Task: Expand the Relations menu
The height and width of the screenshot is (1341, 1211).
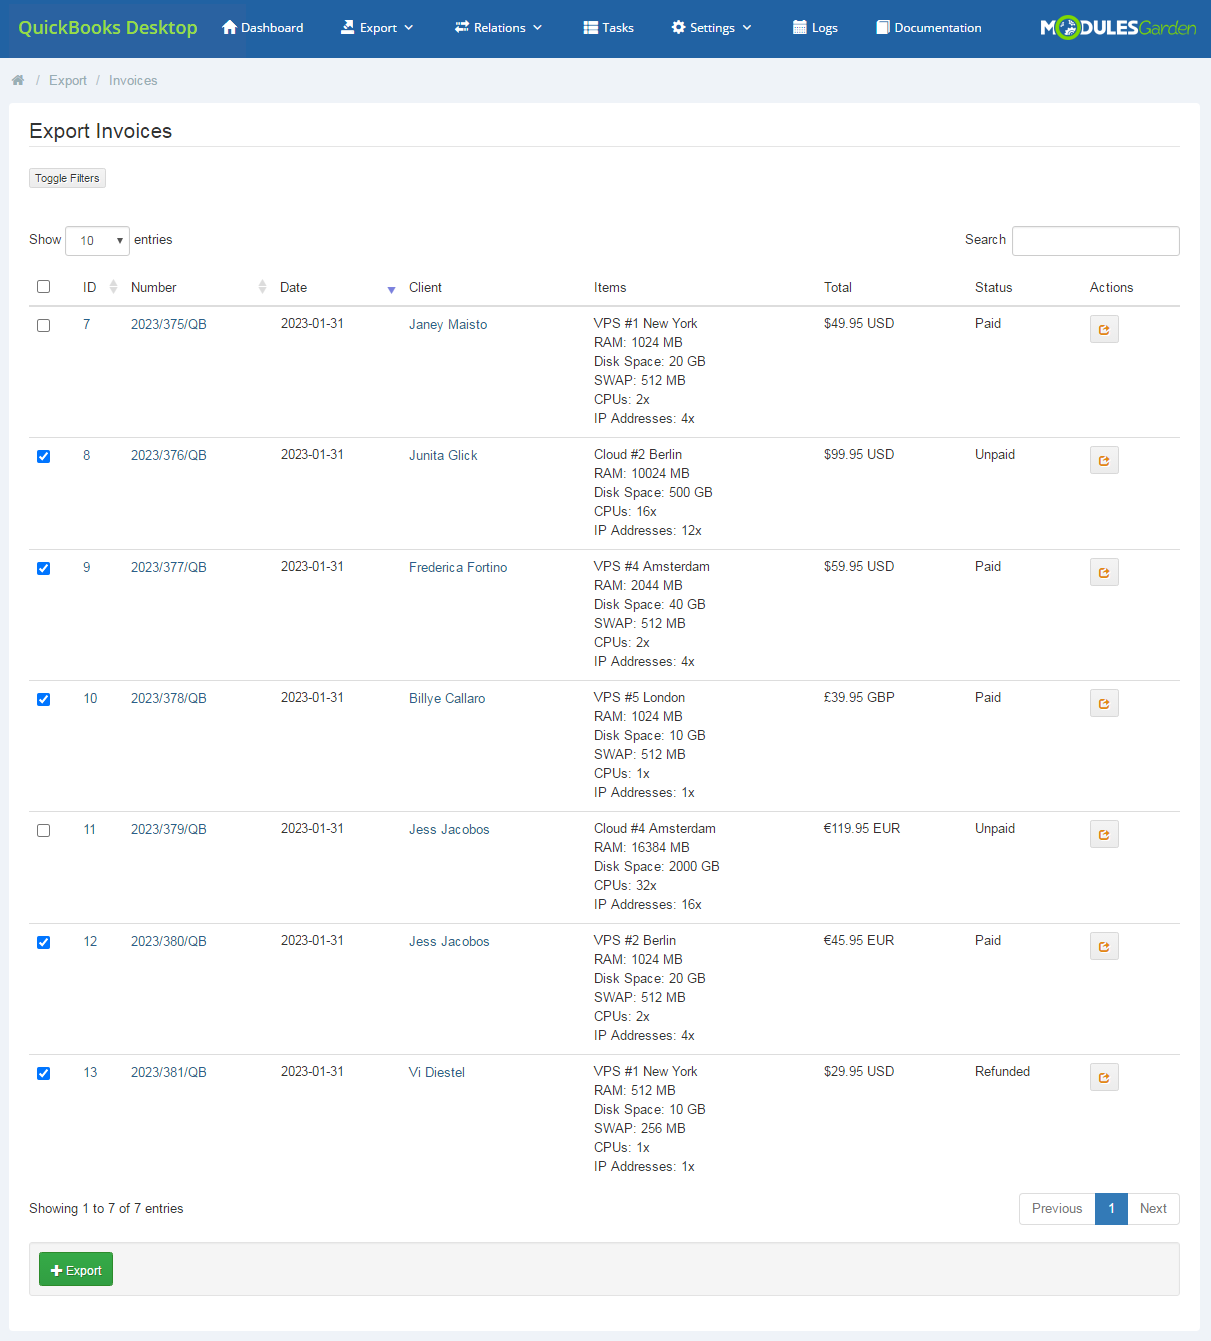Action: click(x=498, y=27)
